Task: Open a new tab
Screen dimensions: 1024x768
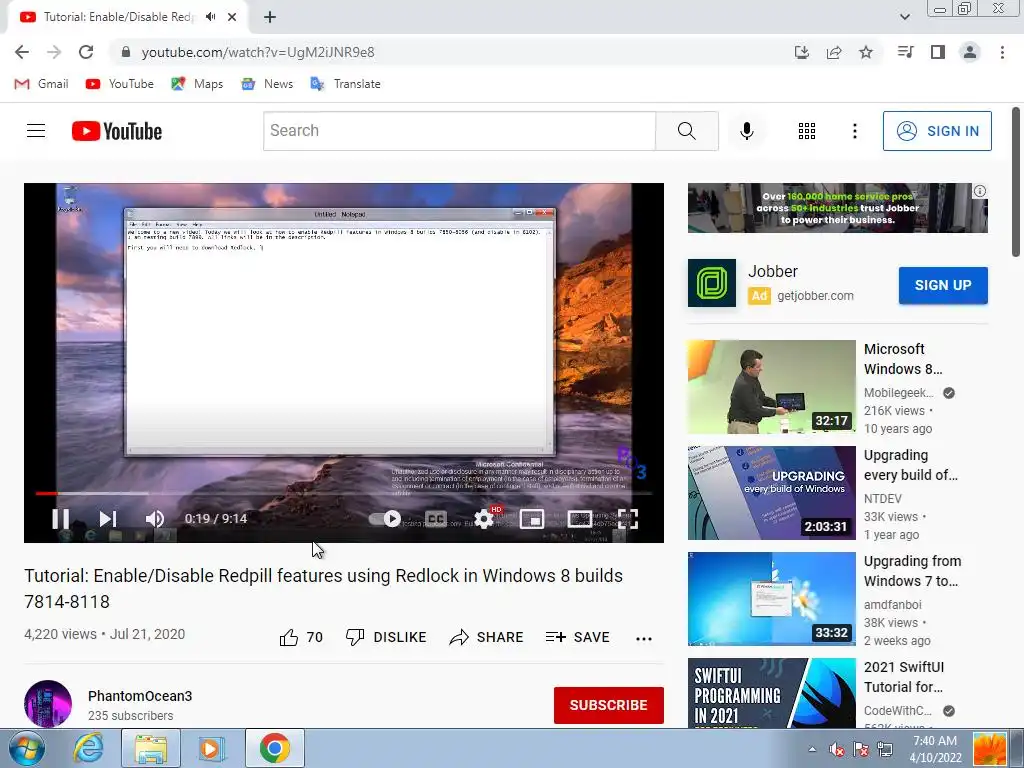Action: coord(270,17)
